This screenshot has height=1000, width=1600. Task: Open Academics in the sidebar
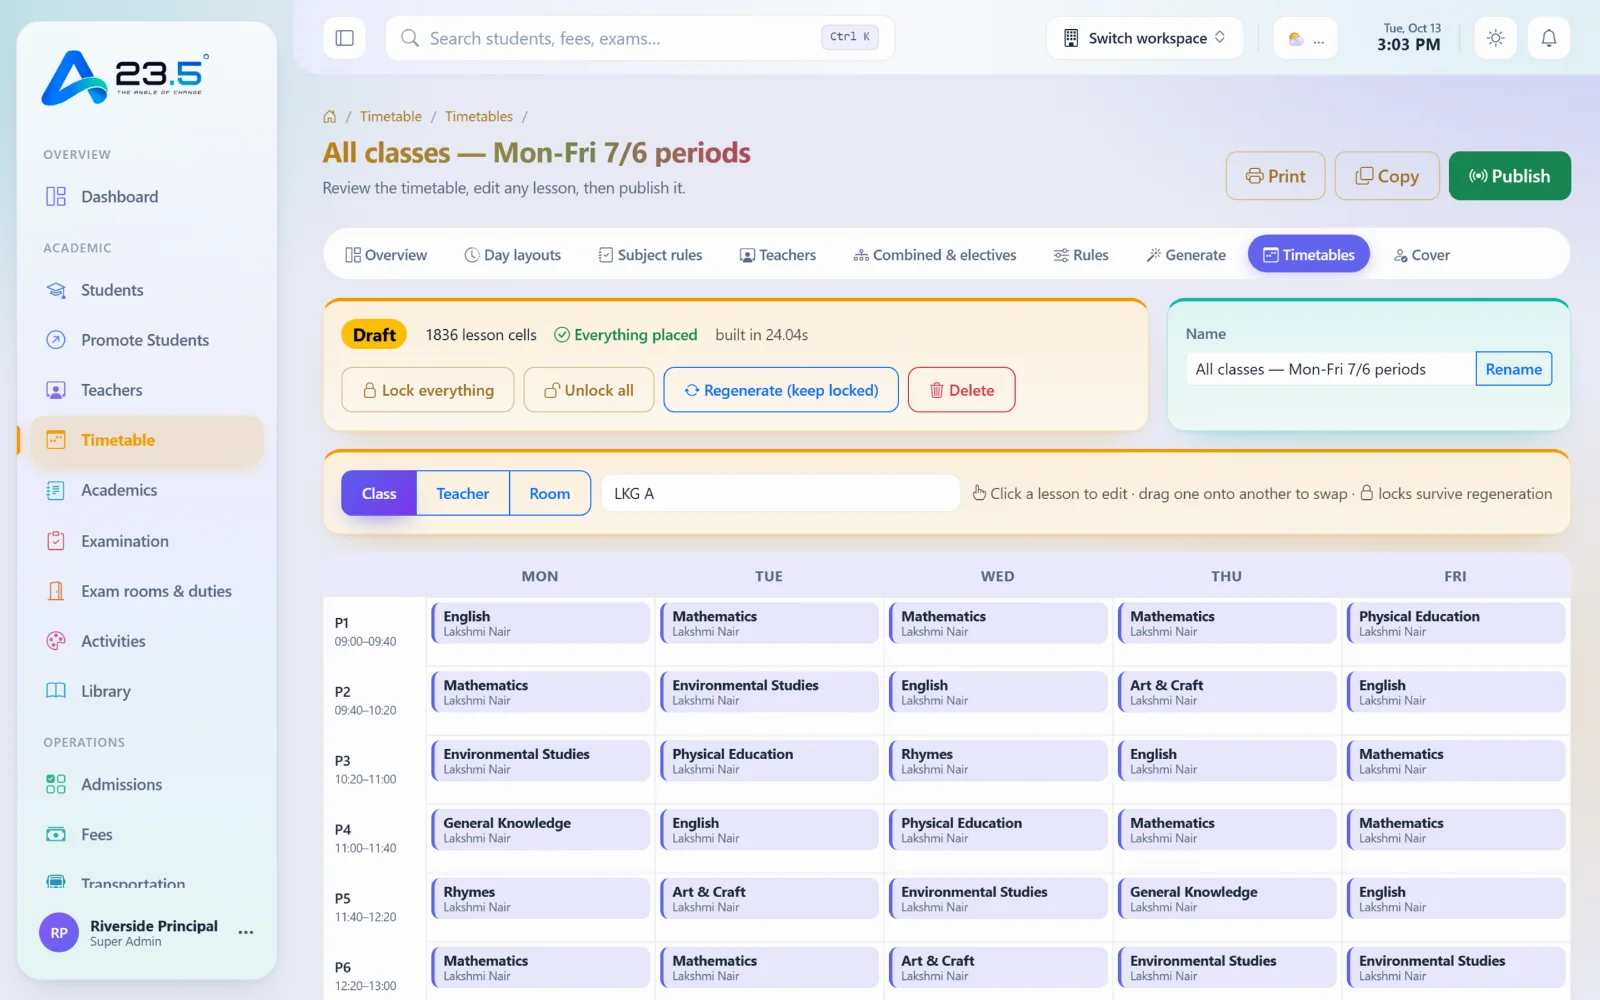click(148, 490)
